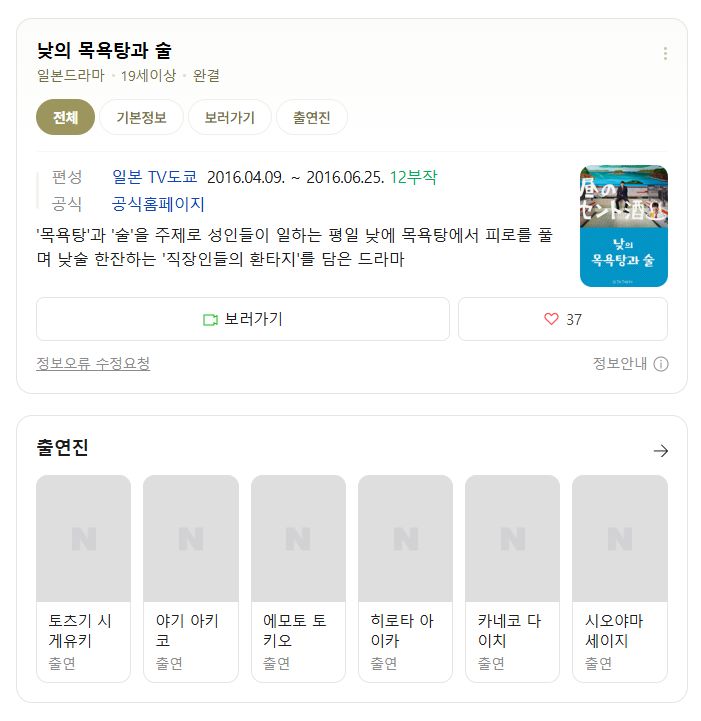The image size is (701, 721).
Task: Click the 정보안내 info circle icon
Action: [661, 364]
